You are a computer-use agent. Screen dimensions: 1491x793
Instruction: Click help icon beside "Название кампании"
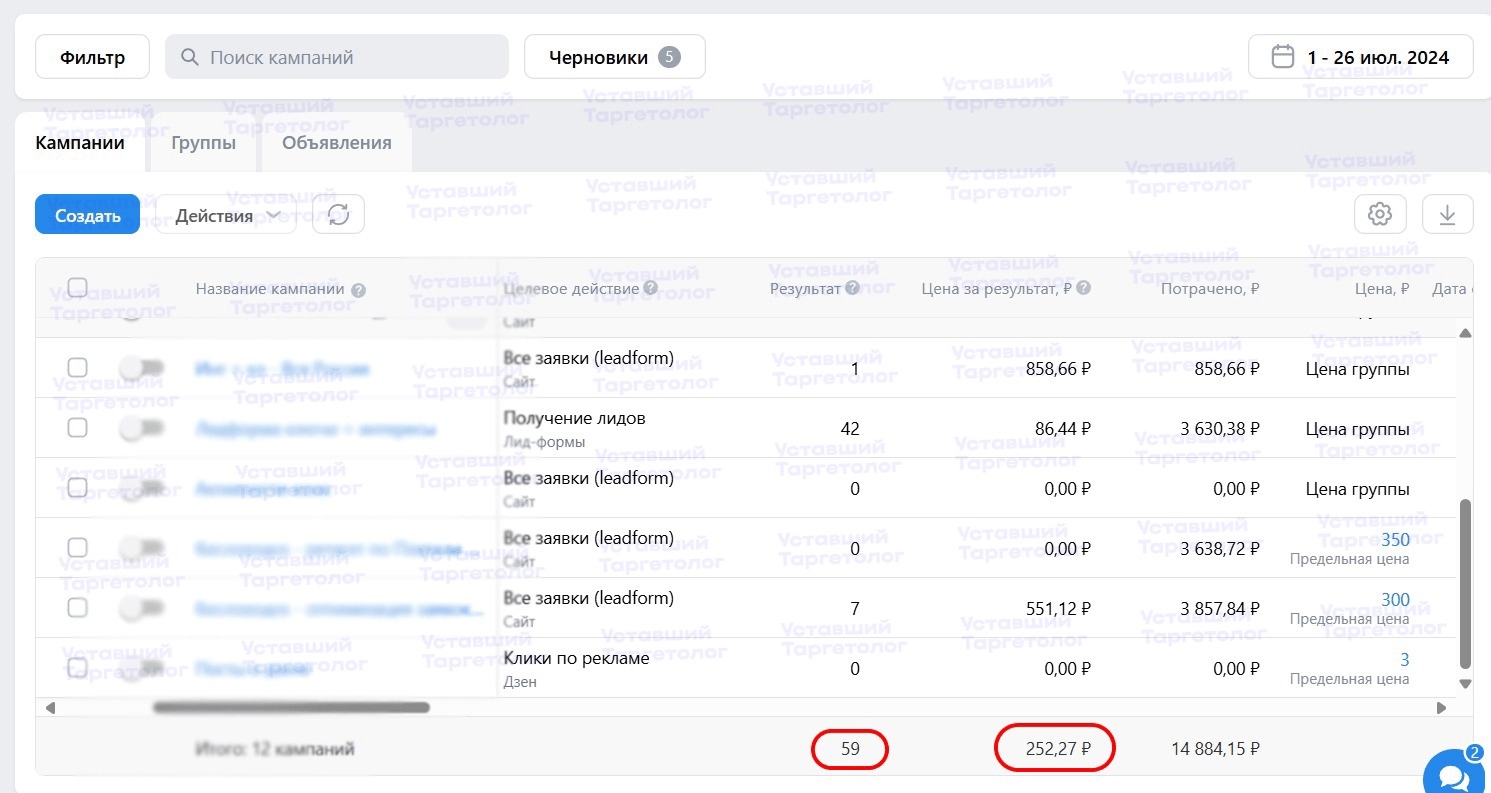pyautogui.click(x=359, y=290)
